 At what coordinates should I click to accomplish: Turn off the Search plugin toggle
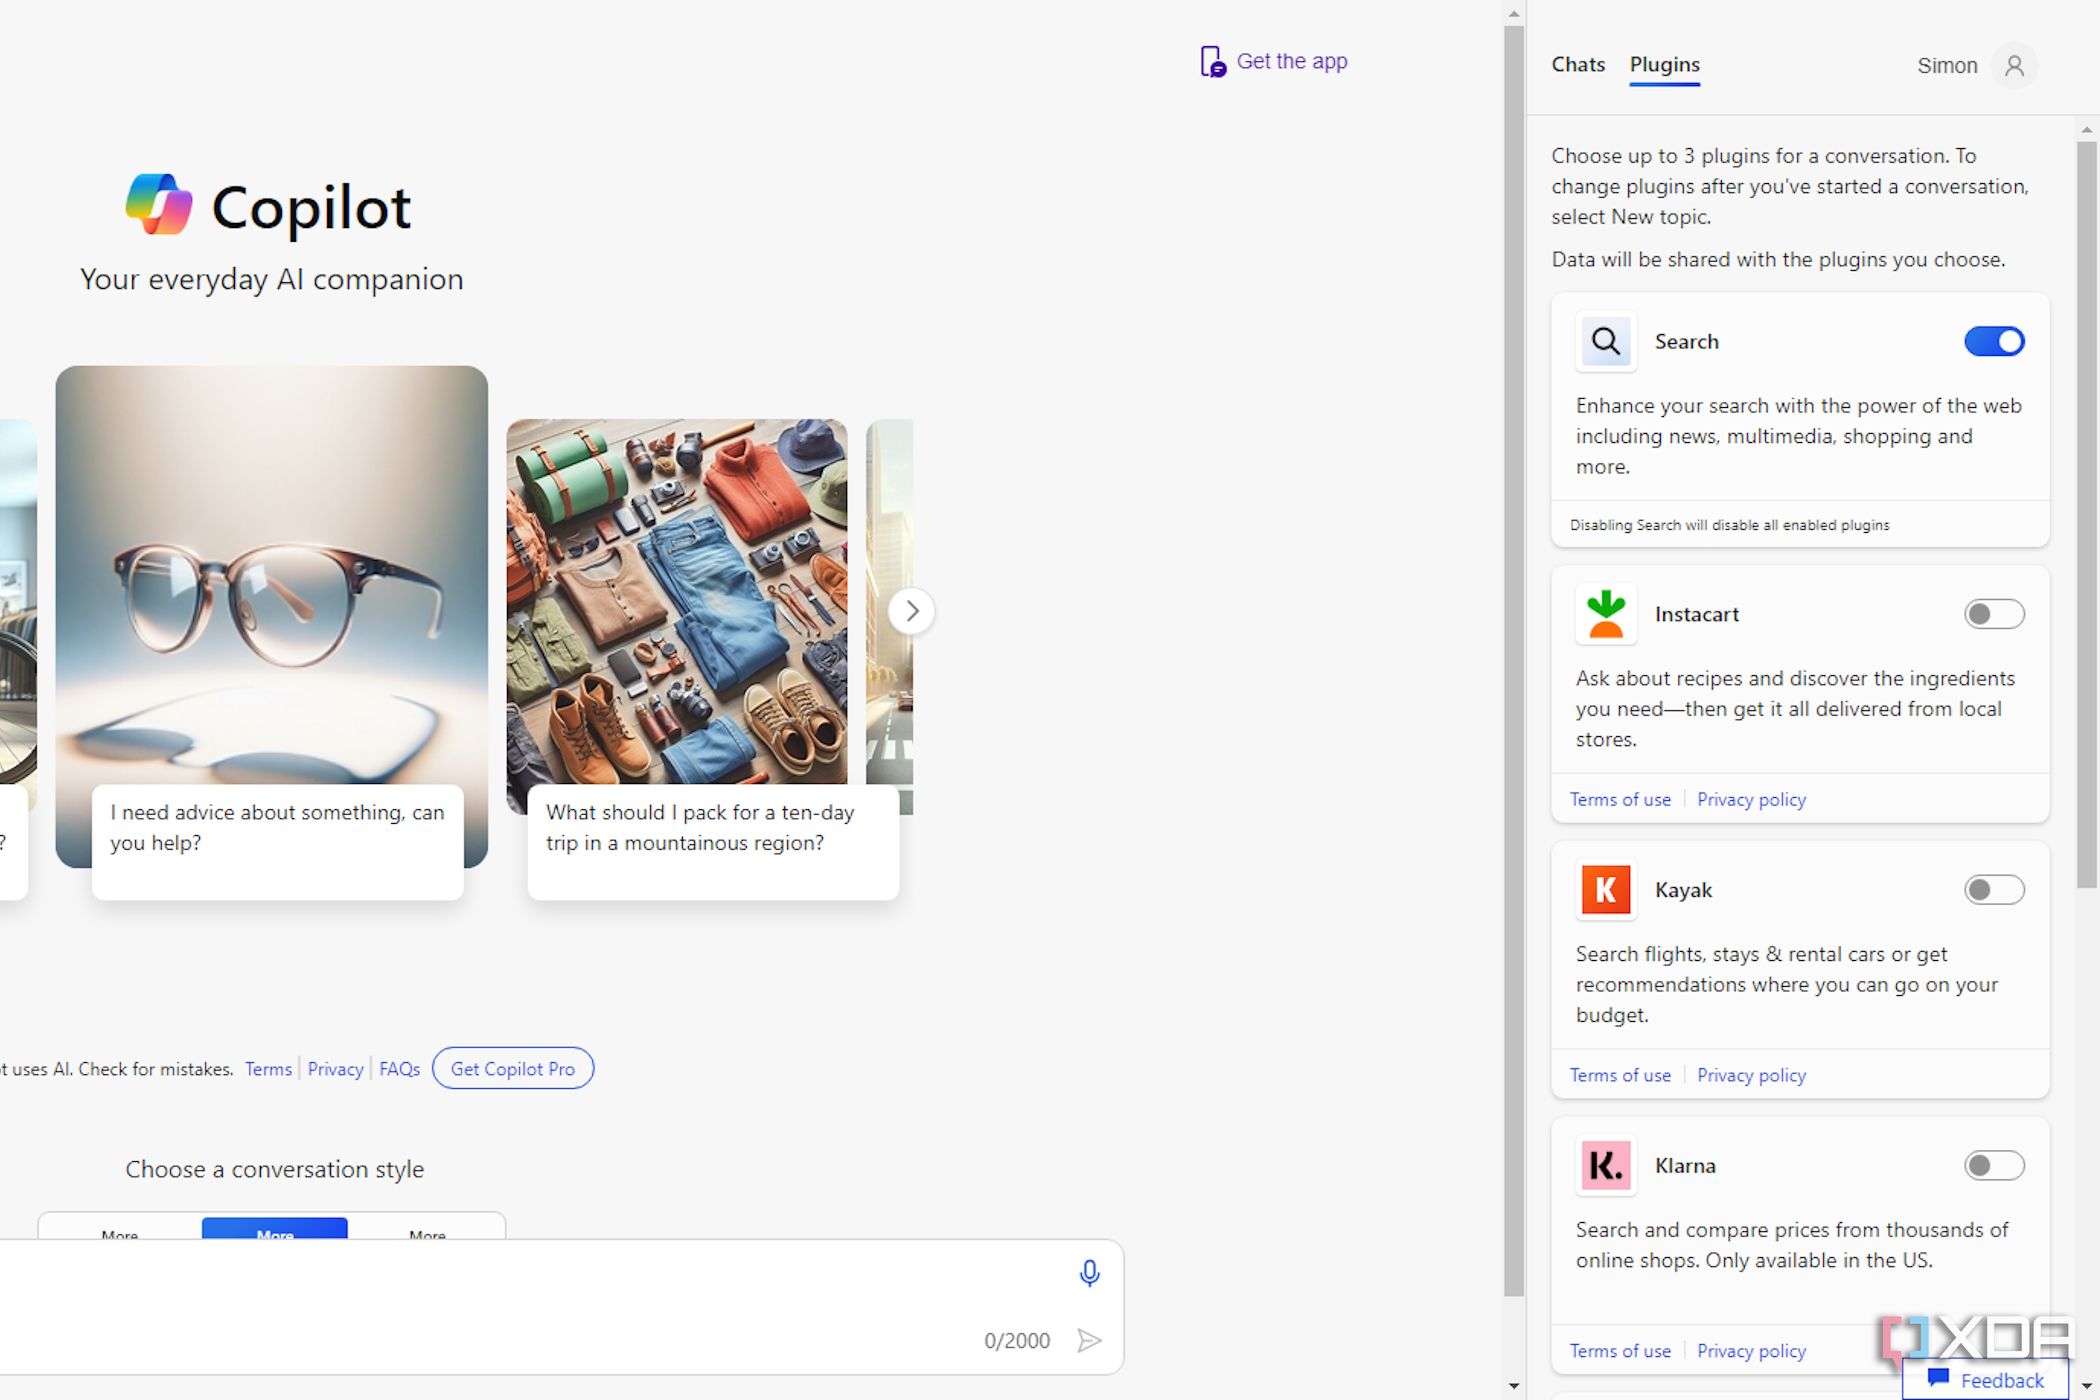pyautogui.click(x=1994, y=341)
